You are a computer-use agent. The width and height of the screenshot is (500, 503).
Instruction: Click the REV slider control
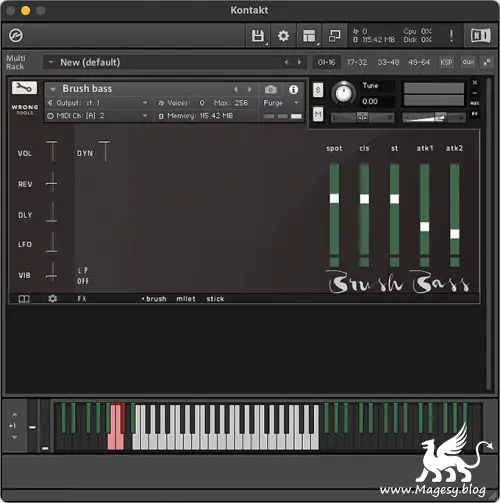coord(52,182)
